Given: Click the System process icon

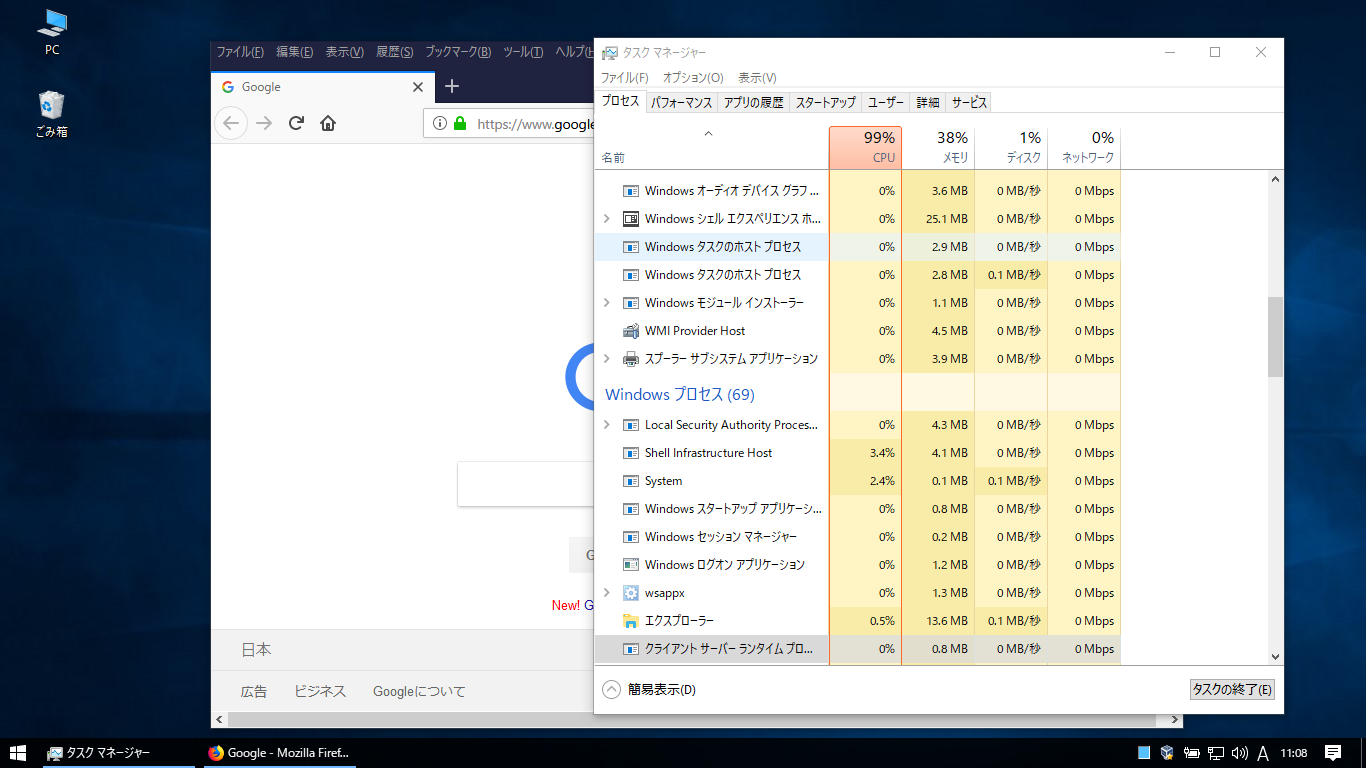Looking at the screenshot, I should [x=631, y=481].
